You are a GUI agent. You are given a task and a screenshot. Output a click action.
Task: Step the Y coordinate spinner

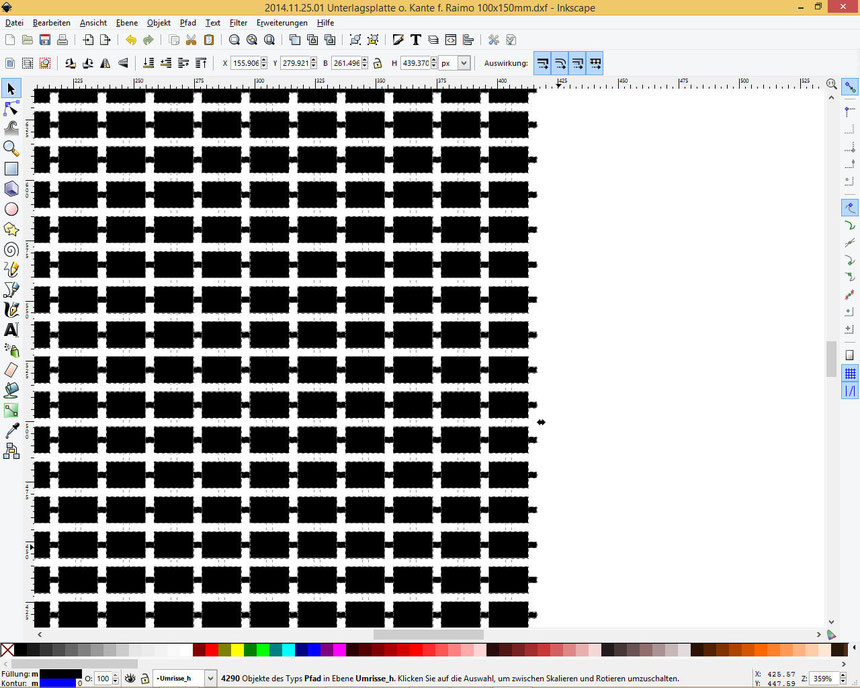313,63
